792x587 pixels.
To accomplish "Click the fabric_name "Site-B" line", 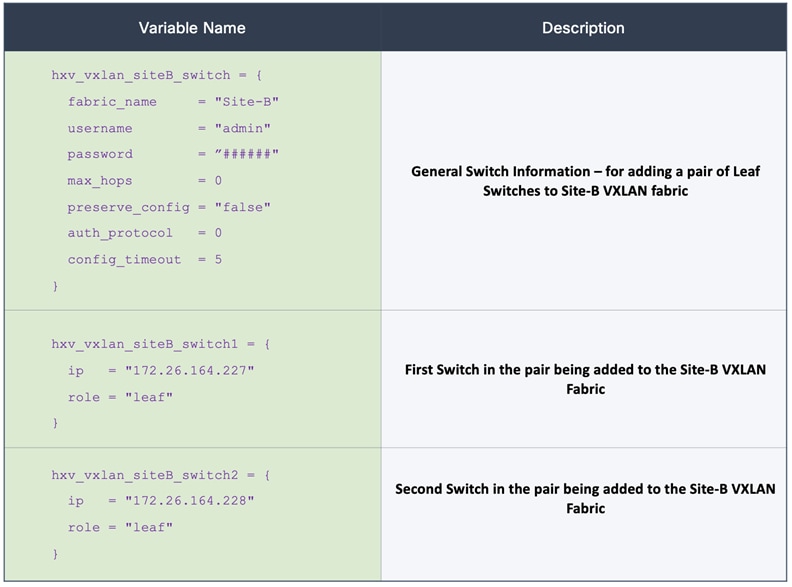I will 173,102.
